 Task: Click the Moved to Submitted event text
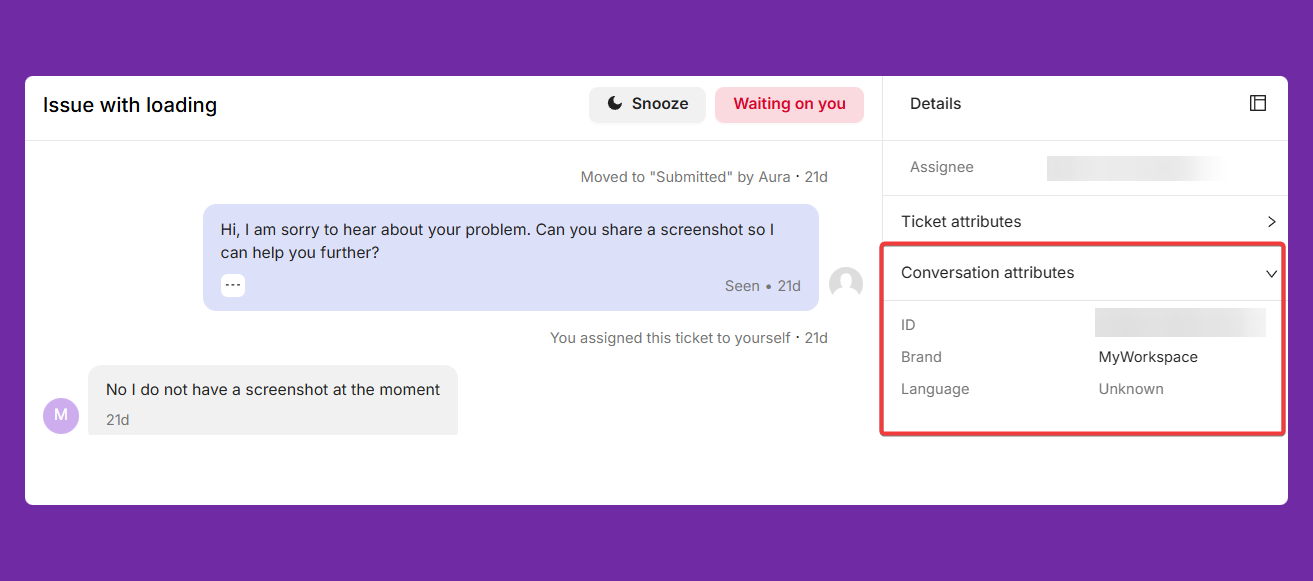pyautogui.click(x=704, y=177)
